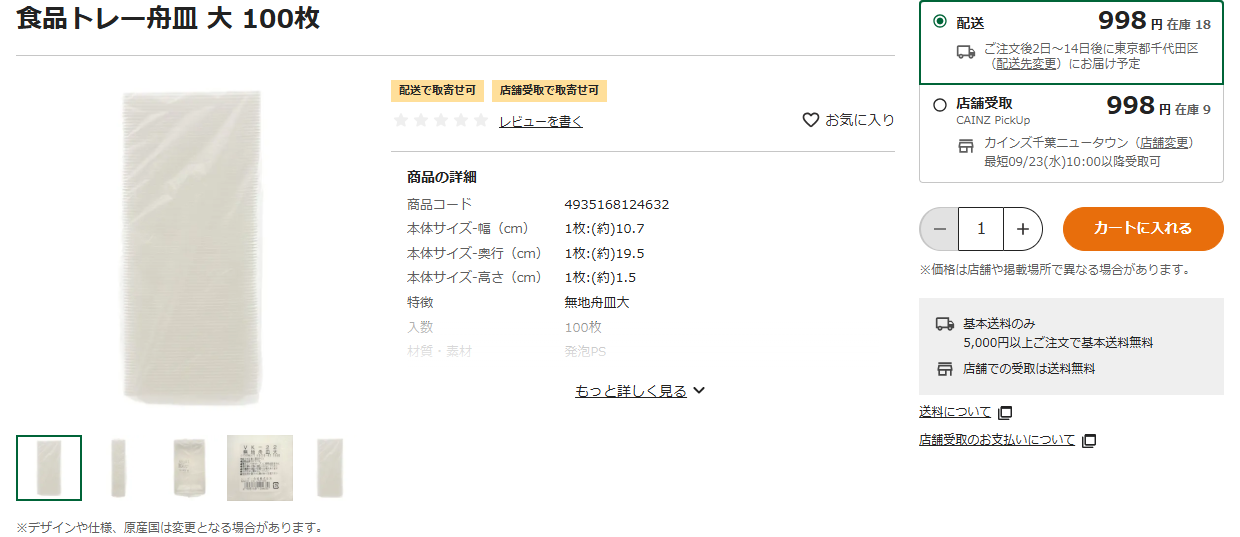
Task: Click the quantity input field
Action: (981, 229)
